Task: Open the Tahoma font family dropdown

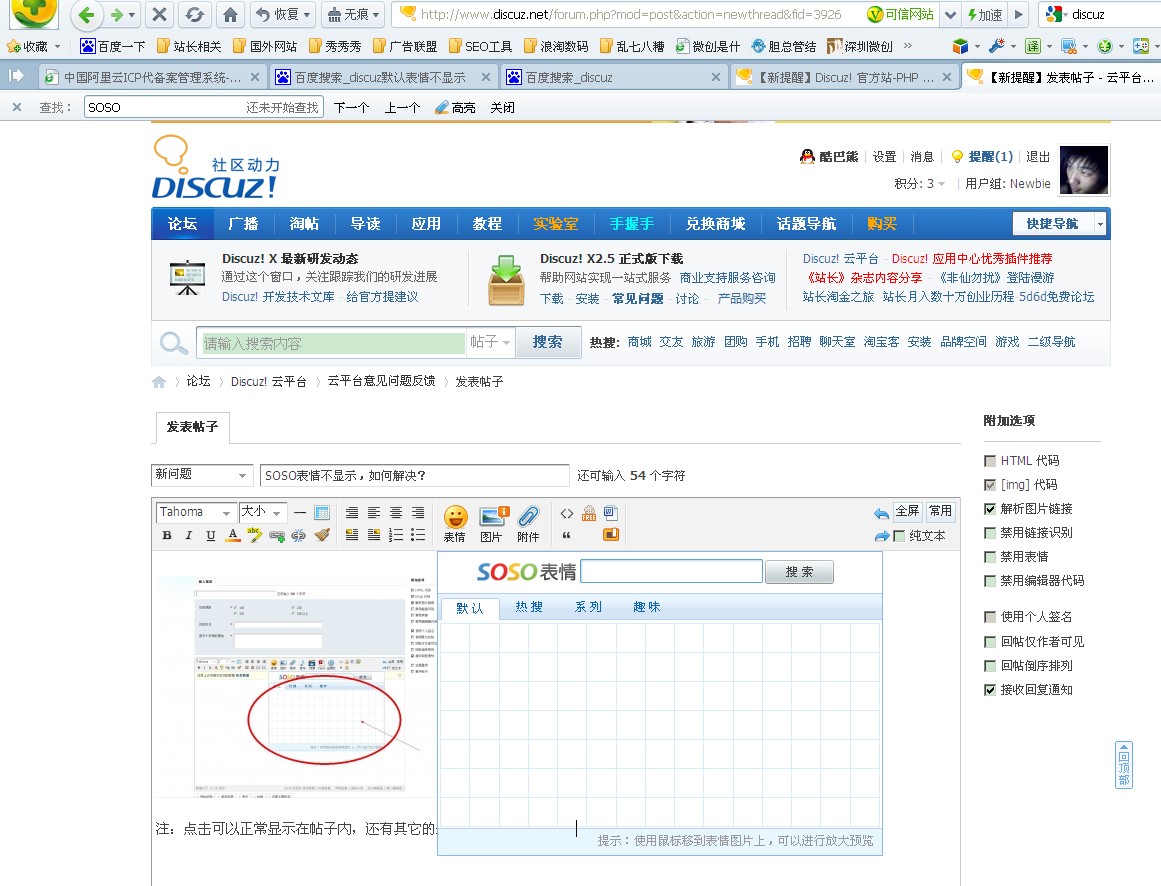Action: (195, 512)
